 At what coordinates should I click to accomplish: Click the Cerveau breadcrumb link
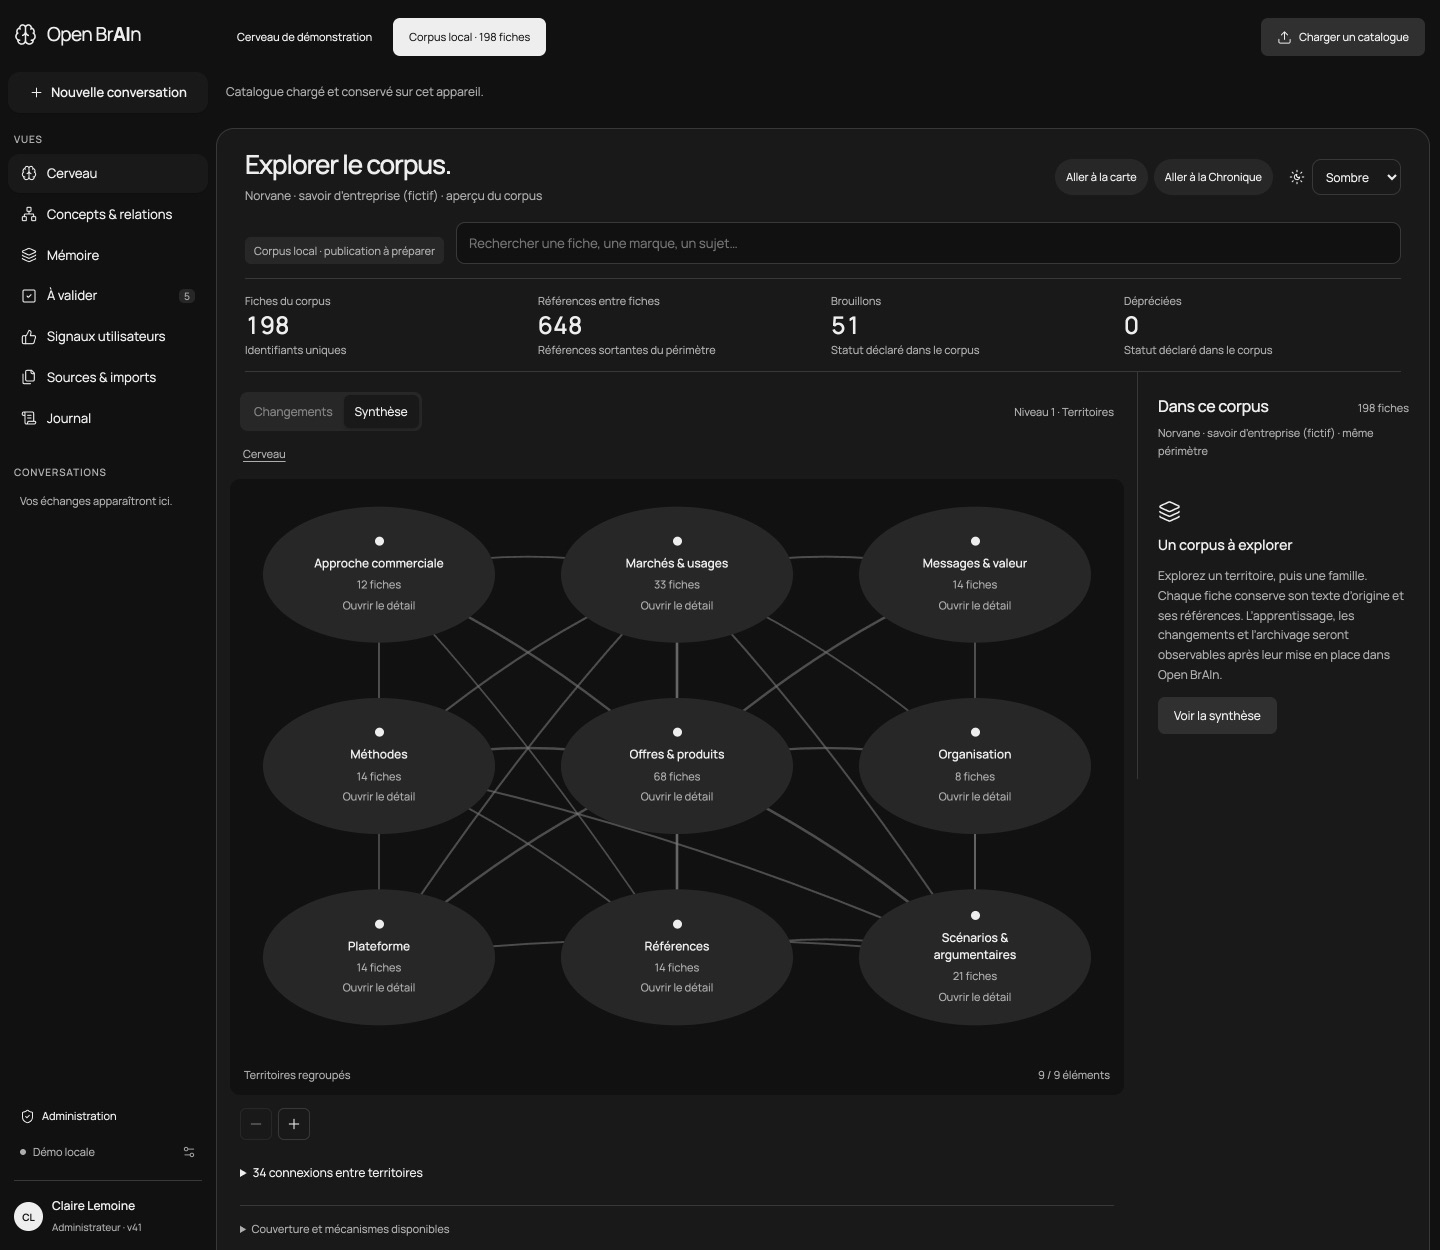coord(264,454)
